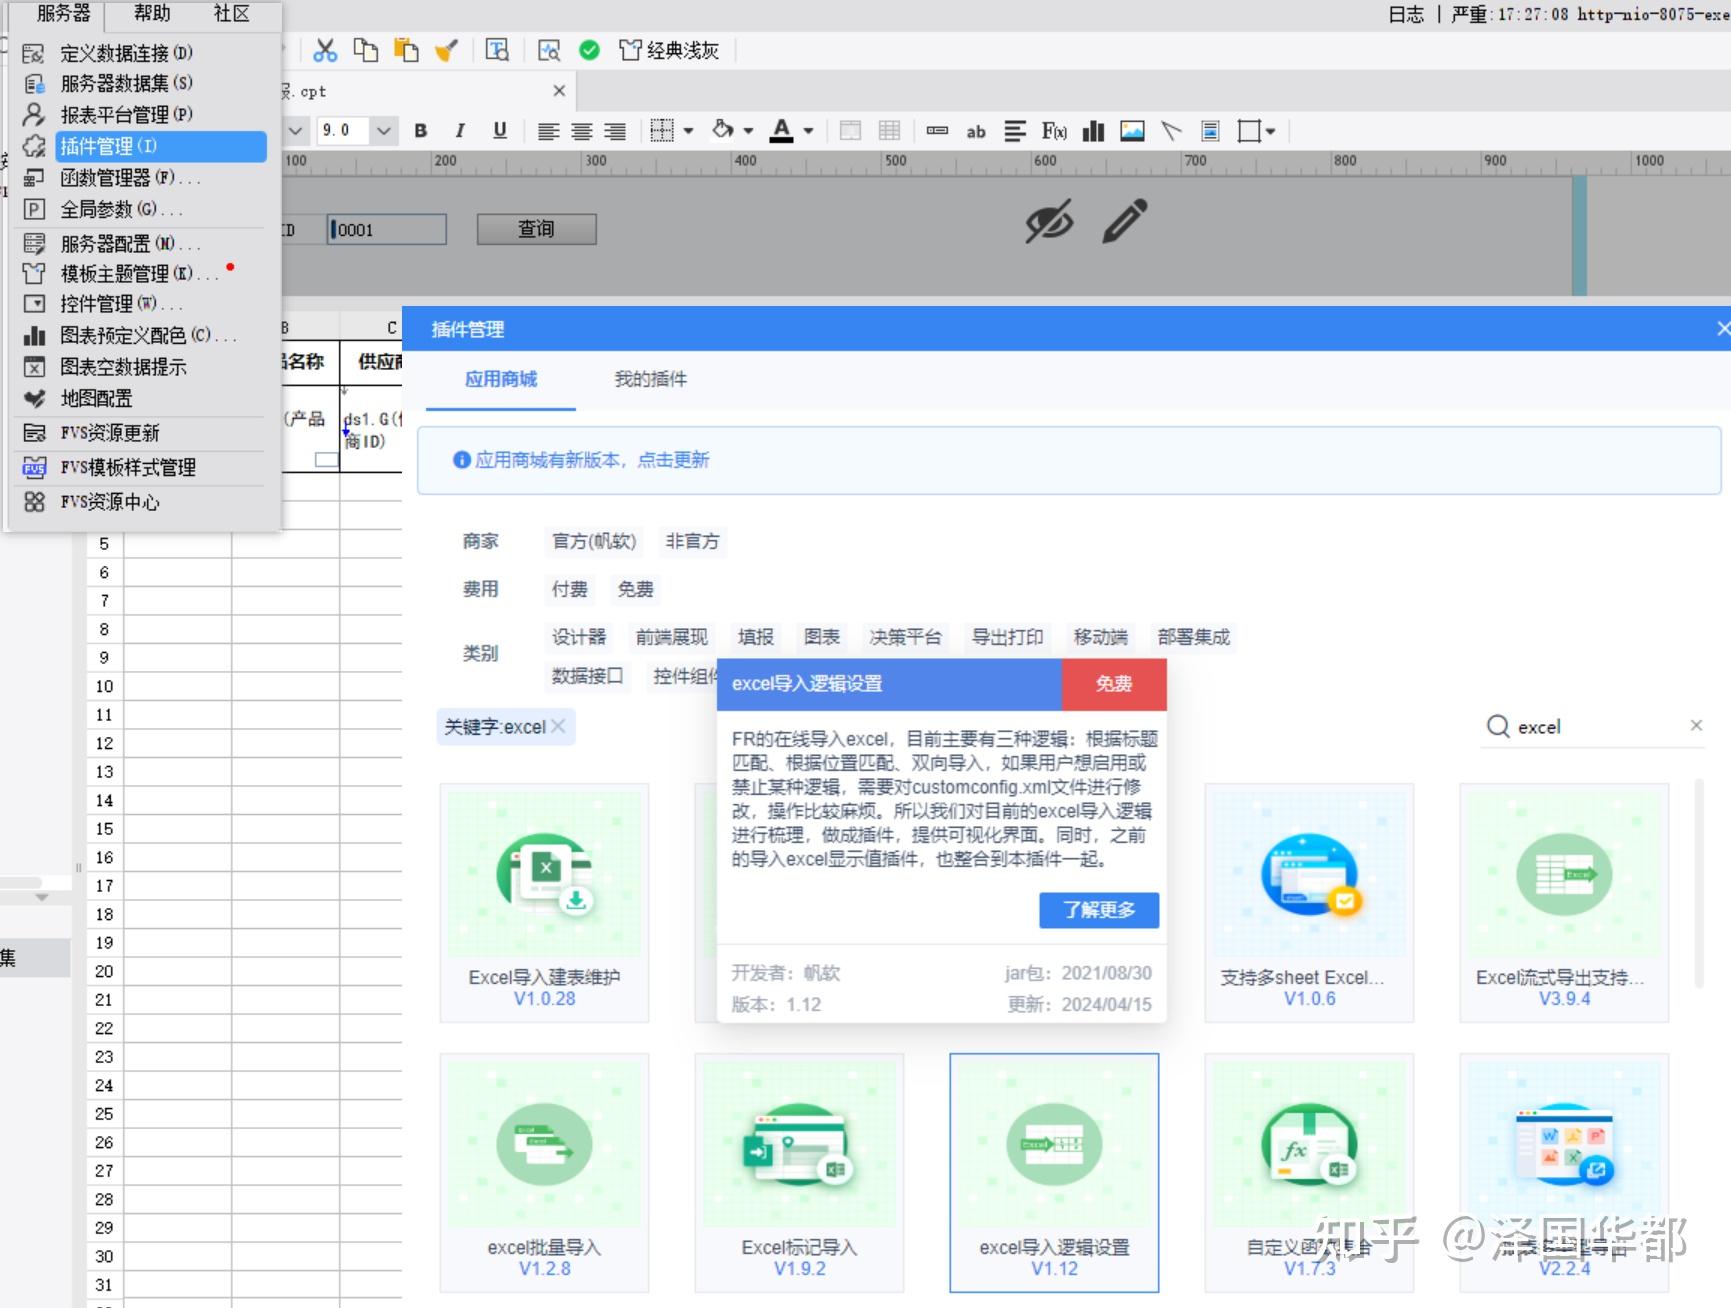Open 服务器数据集 menu entry
Screen dimensions: 1731x1308
(126, 83)
